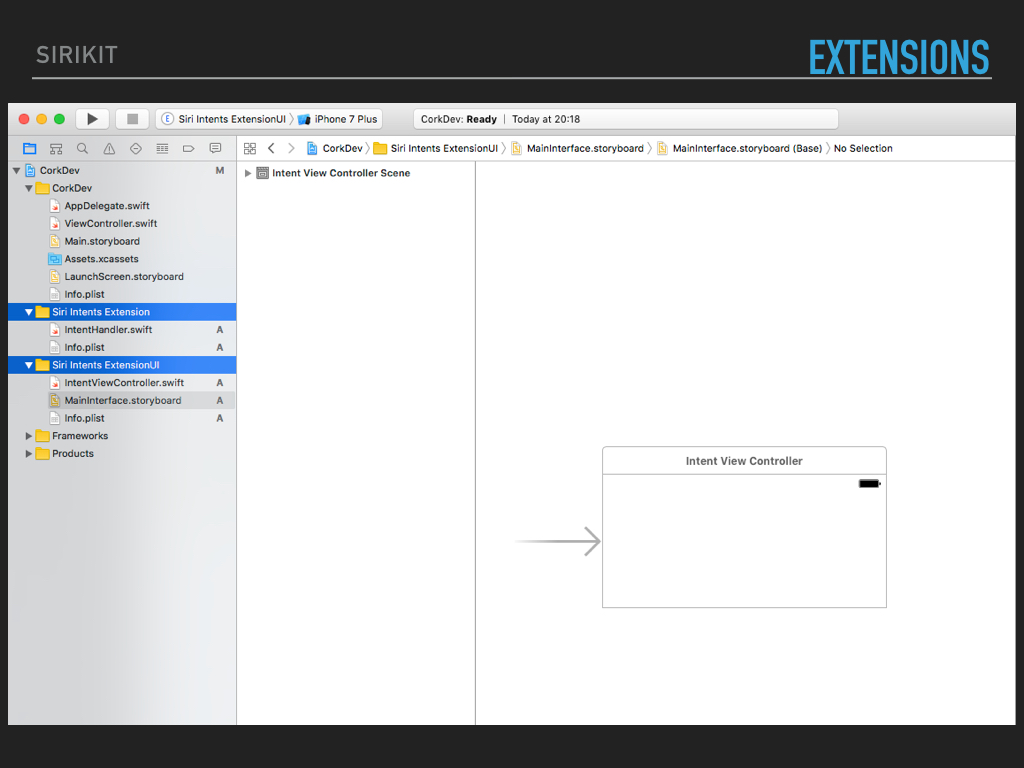Select MainInterface.storyboard in navigator

[122, 400]
